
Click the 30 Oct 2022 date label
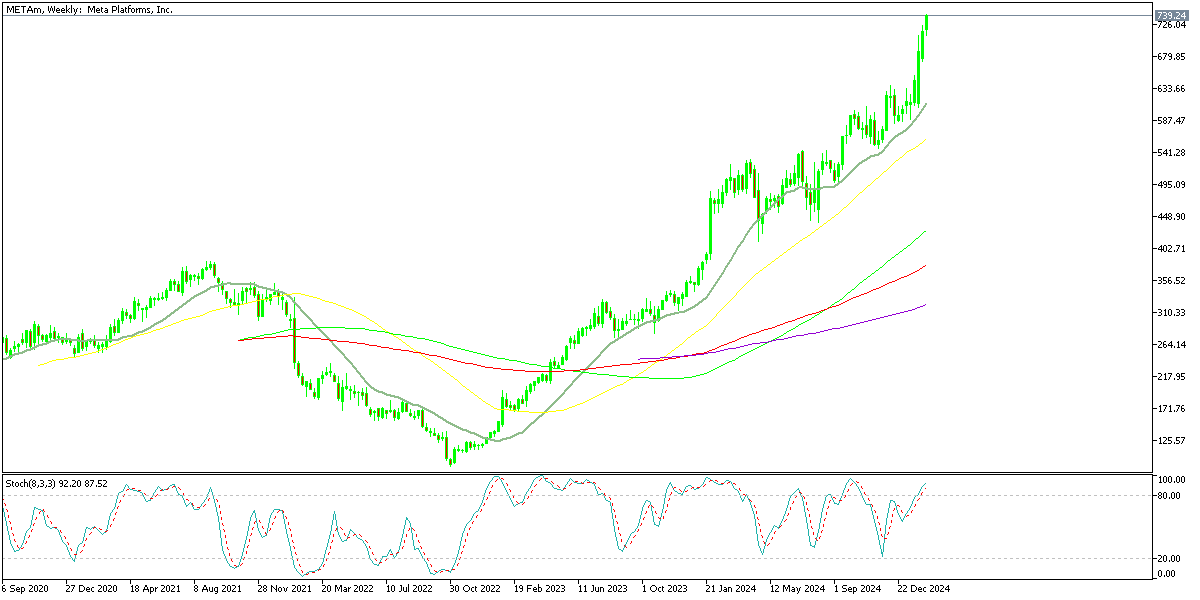point(476,589)
